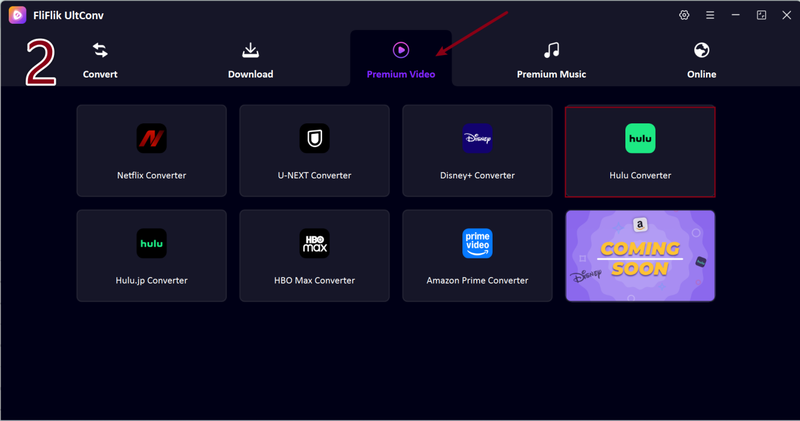The height and width of the screenshot is (421, 800).
Task: Minimize the FliFlik UltConv window
Action: click(735, 15)
